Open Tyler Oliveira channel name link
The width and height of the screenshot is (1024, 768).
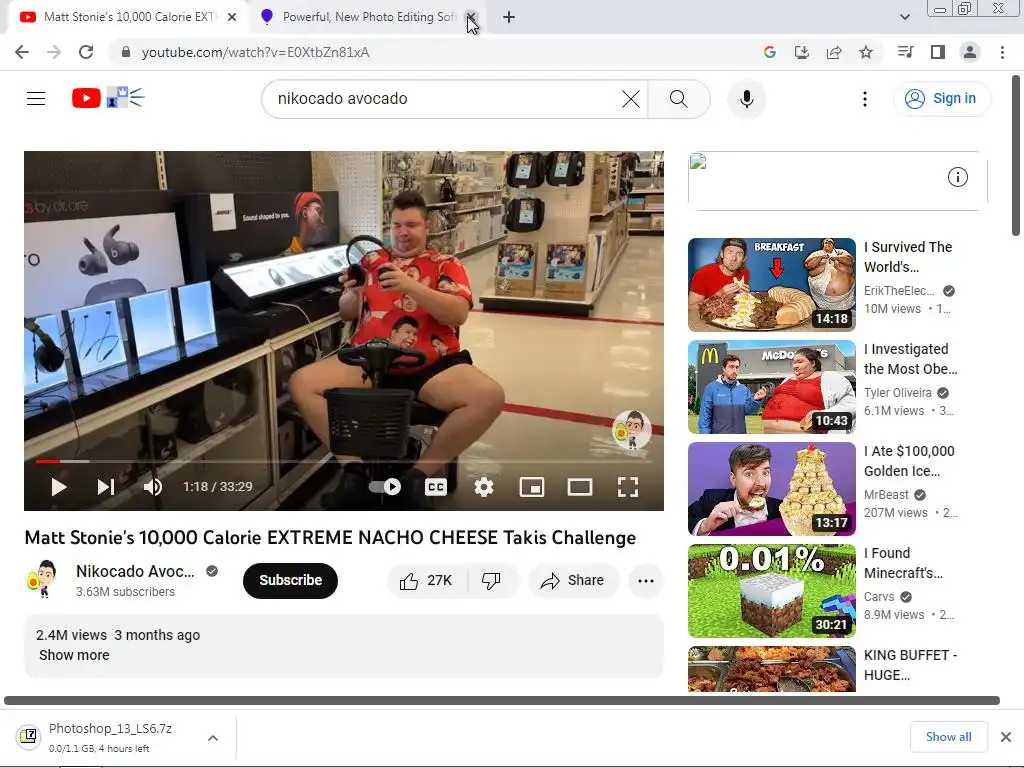coord(898,393)
